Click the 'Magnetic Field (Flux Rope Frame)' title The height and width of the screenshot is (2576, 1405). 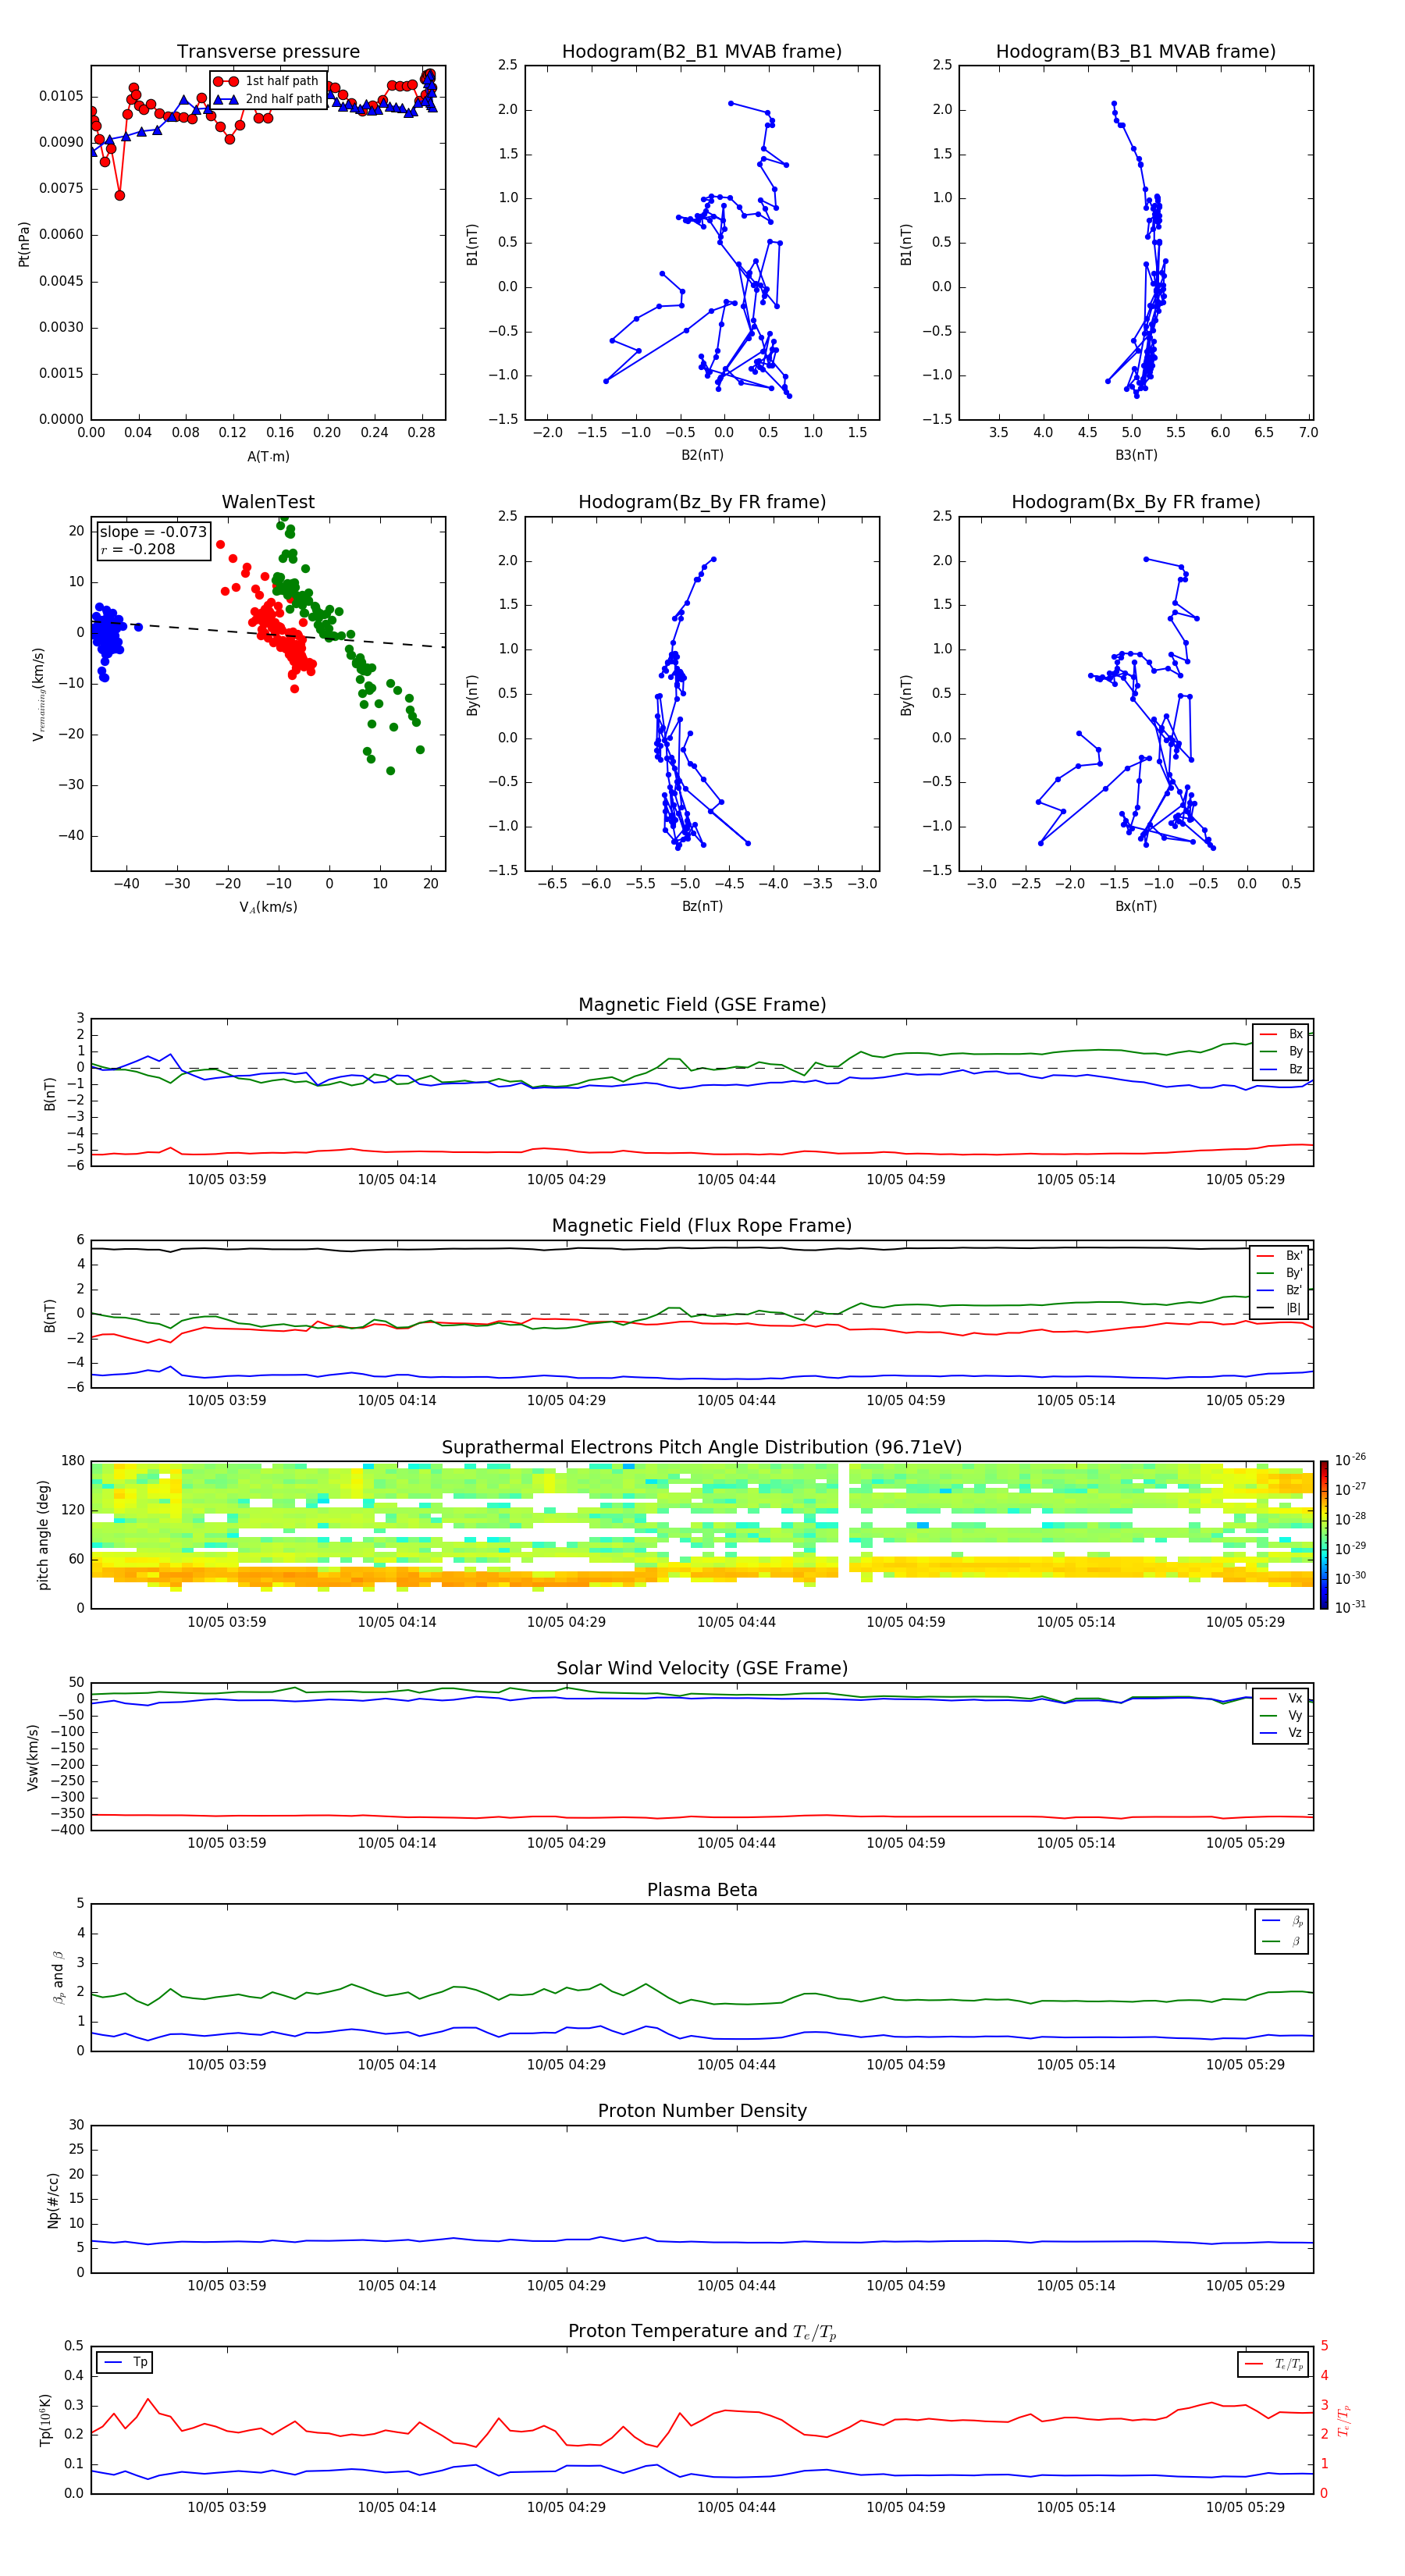click(x=702, y=1226)
